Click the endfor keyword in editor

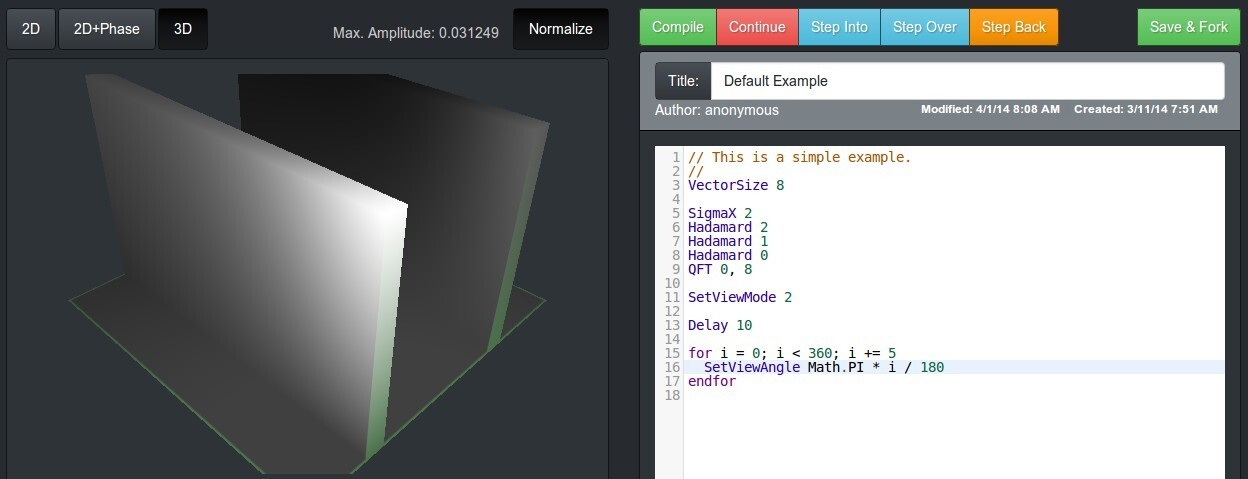(x=711, y=381)
